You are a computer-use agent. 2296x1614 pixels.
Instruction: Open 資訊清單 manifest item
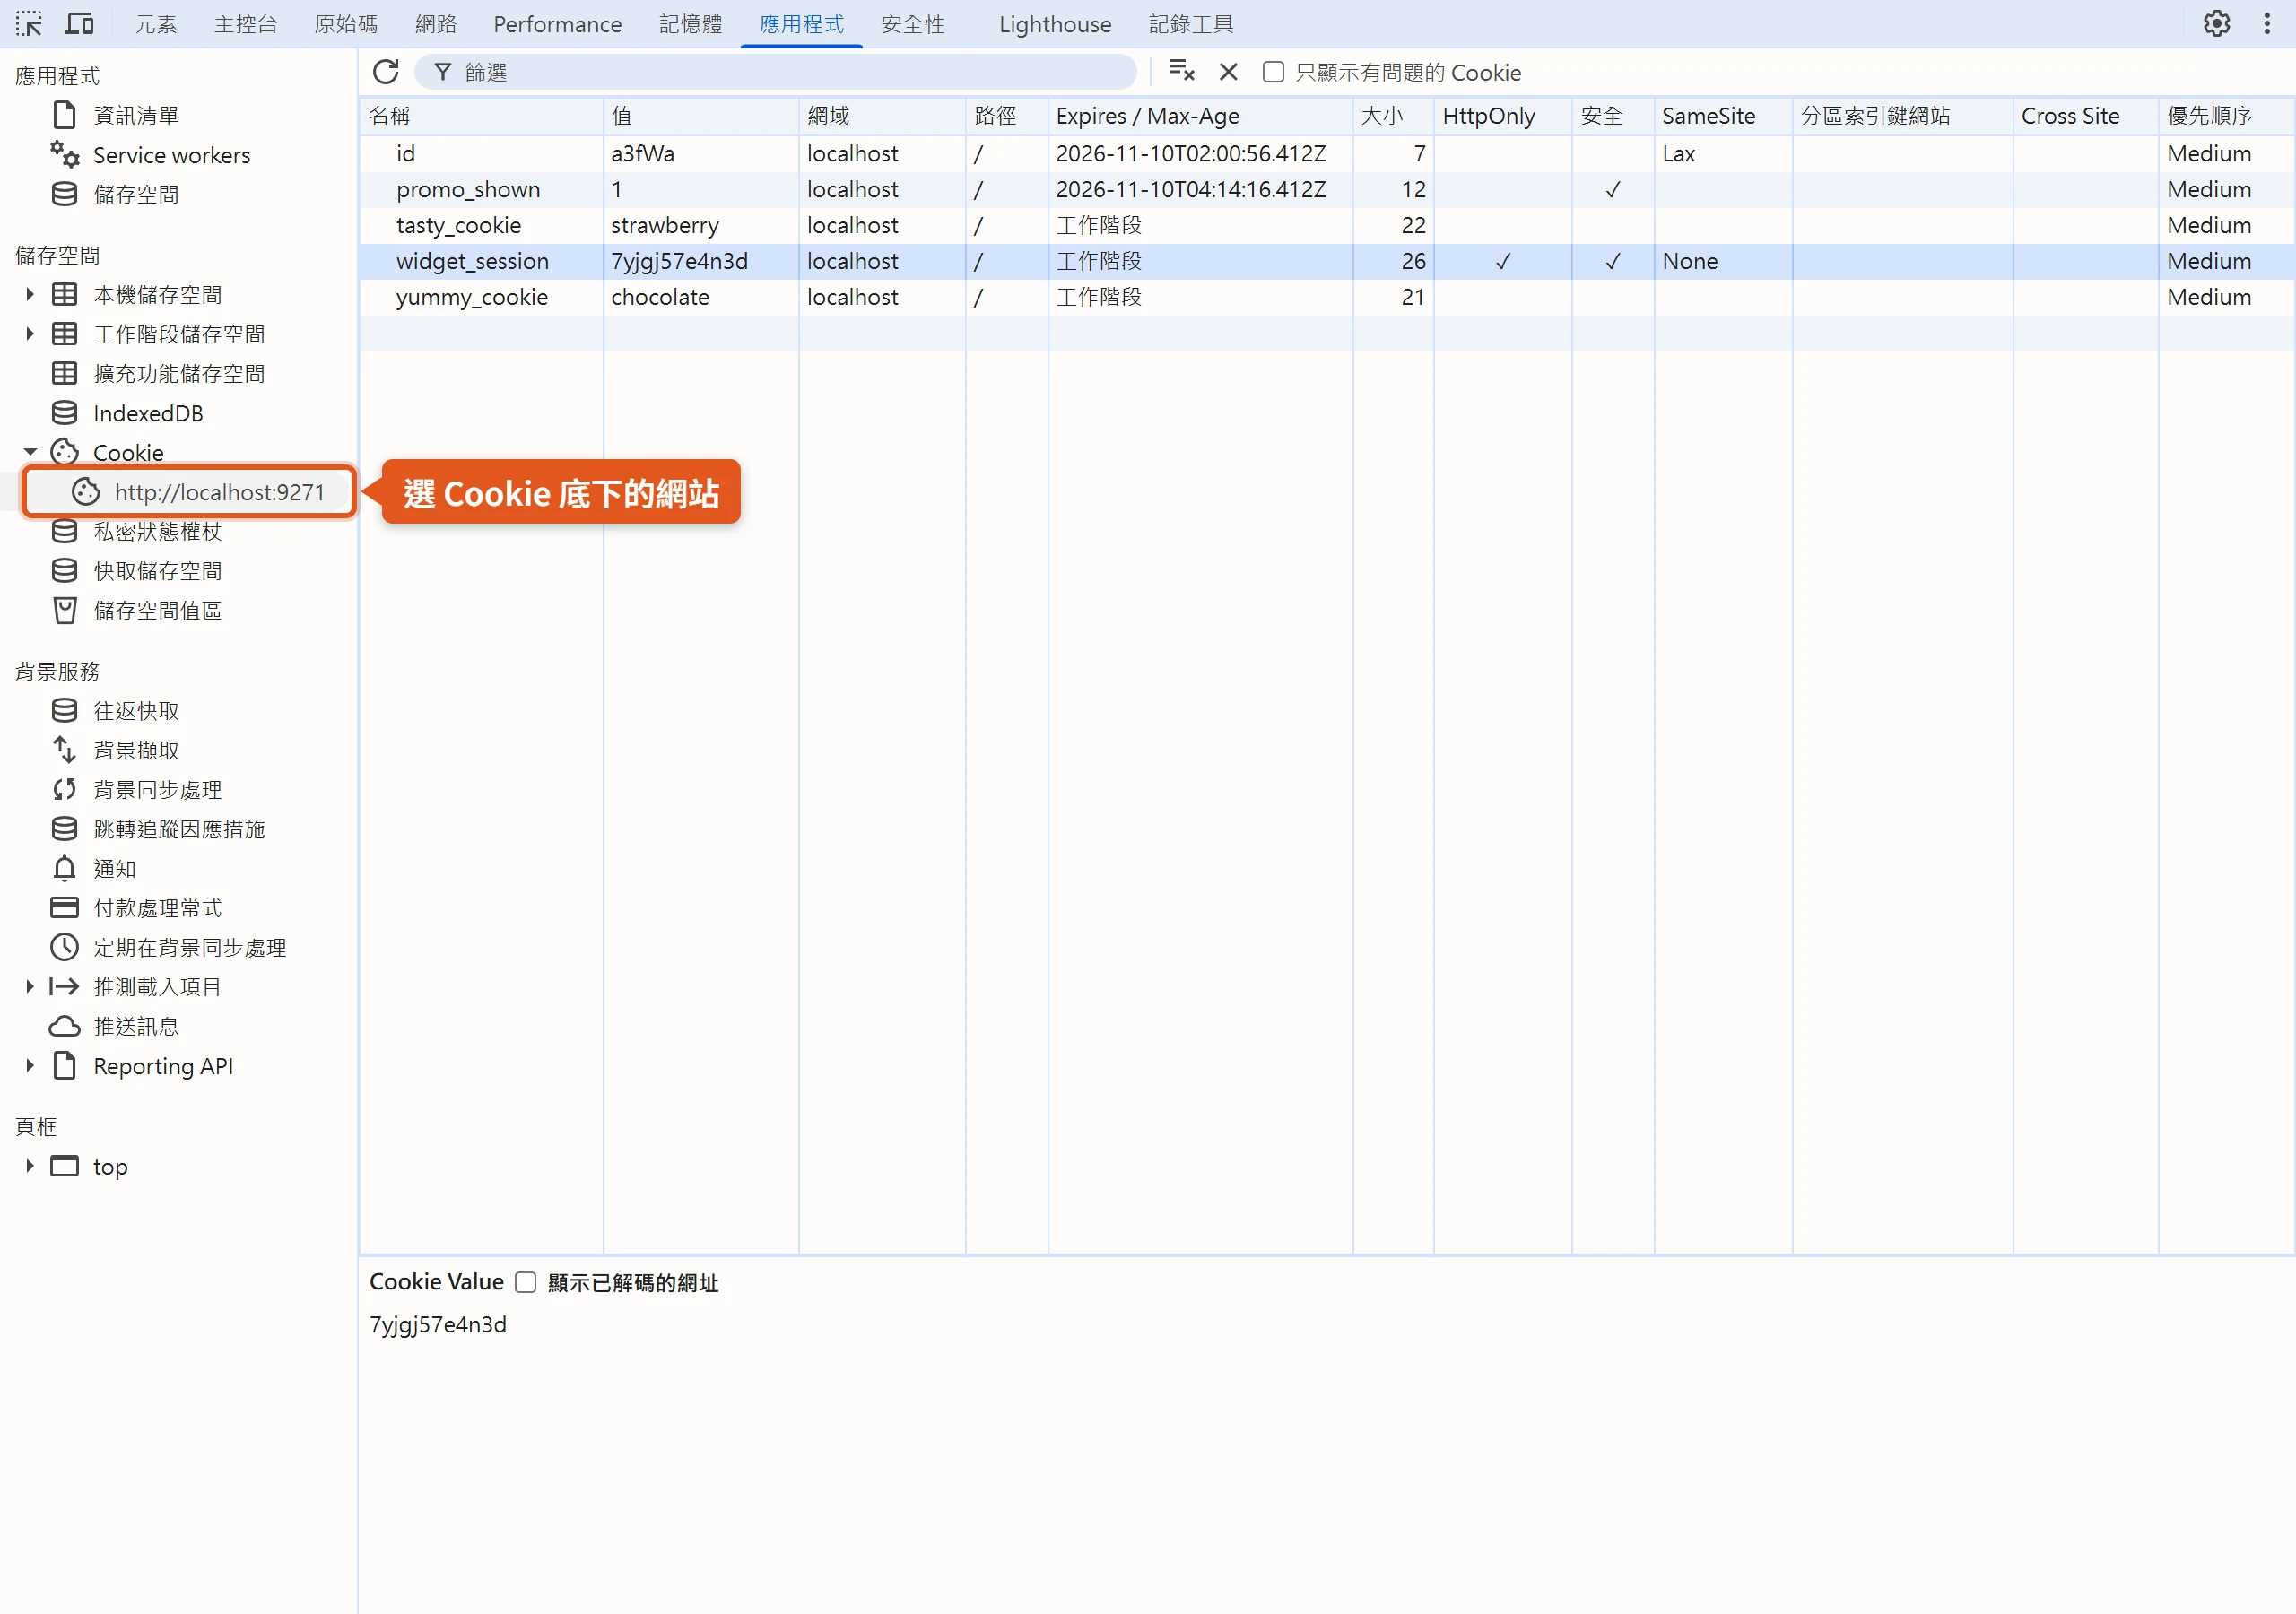click(136, 115)
